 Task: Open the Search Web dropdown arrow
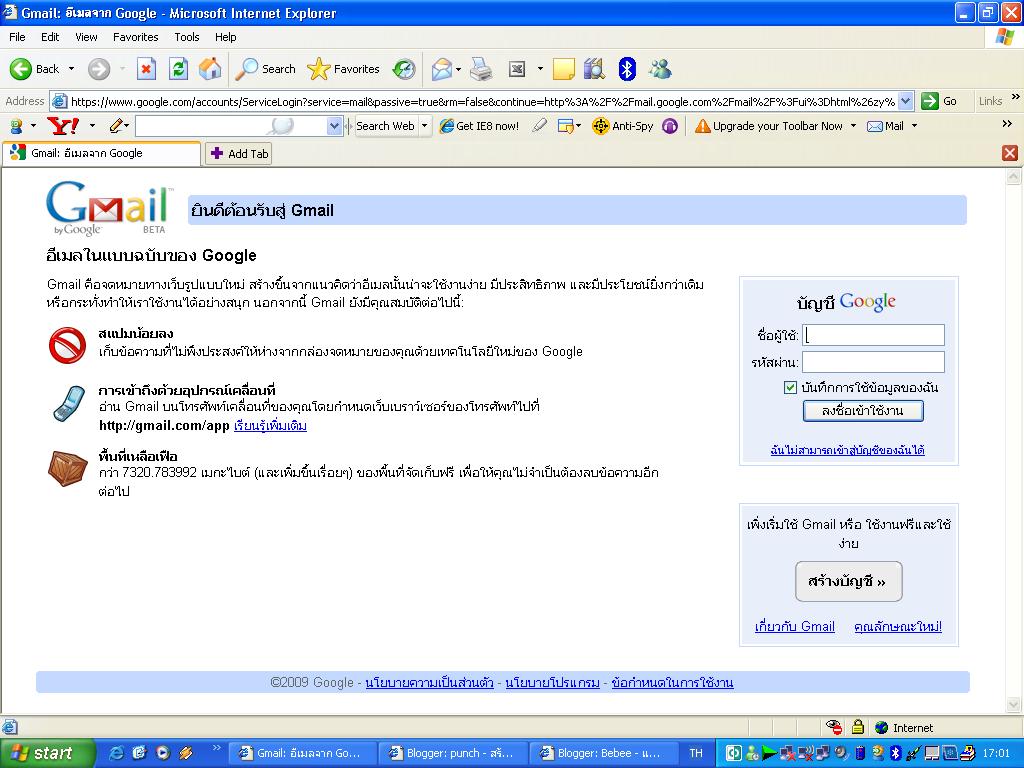point(424,125)
